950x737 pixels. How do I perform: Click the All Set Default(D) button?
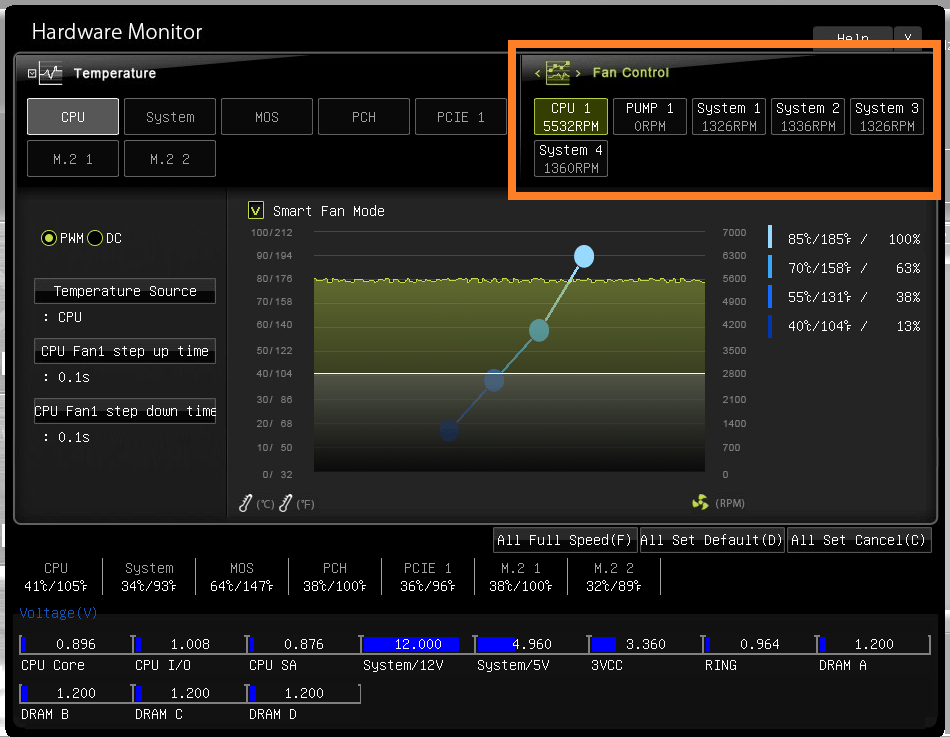(x=712, y=540)
